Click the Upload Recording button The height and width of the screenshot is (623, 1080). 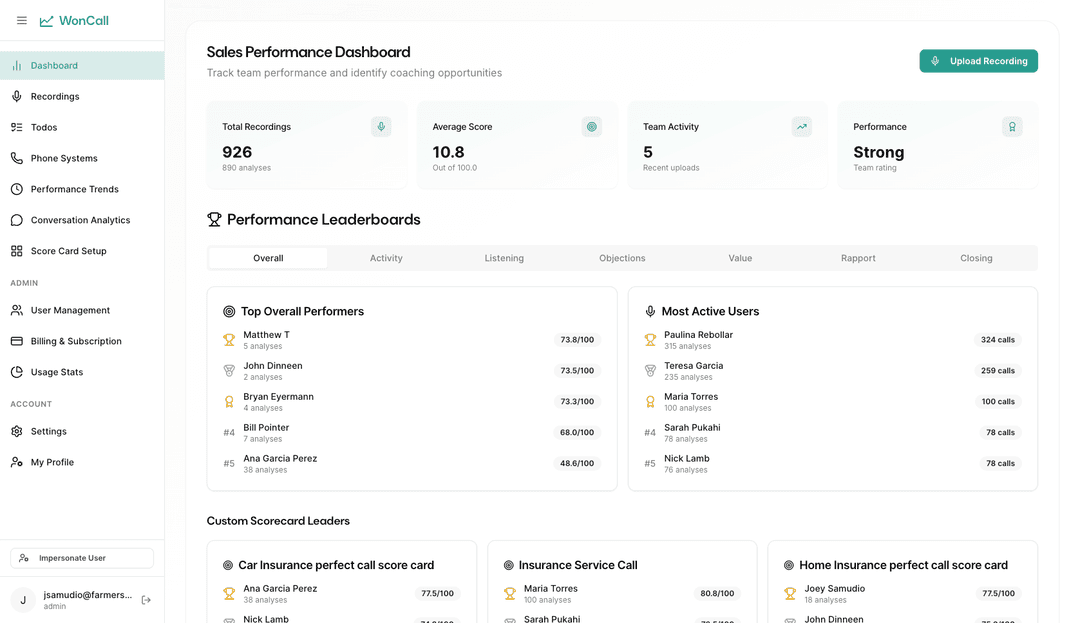978,61
